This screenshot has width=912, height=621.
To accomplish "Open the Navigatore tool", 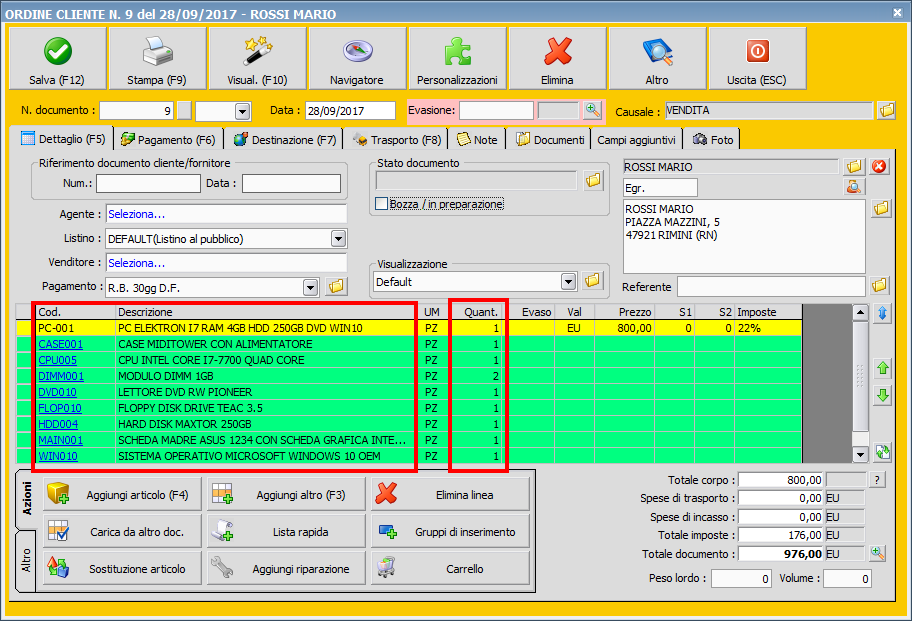I will pos(357,59).
